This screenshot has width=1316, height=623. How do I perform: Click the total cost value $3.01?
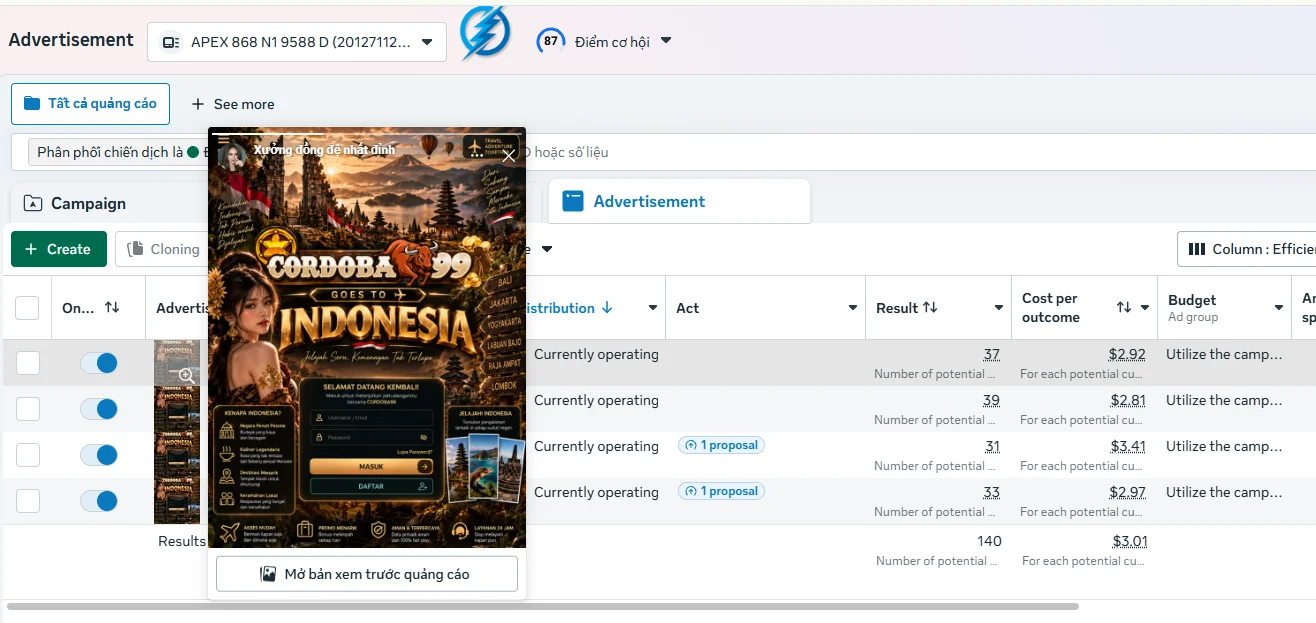(x=1130, y=541)
